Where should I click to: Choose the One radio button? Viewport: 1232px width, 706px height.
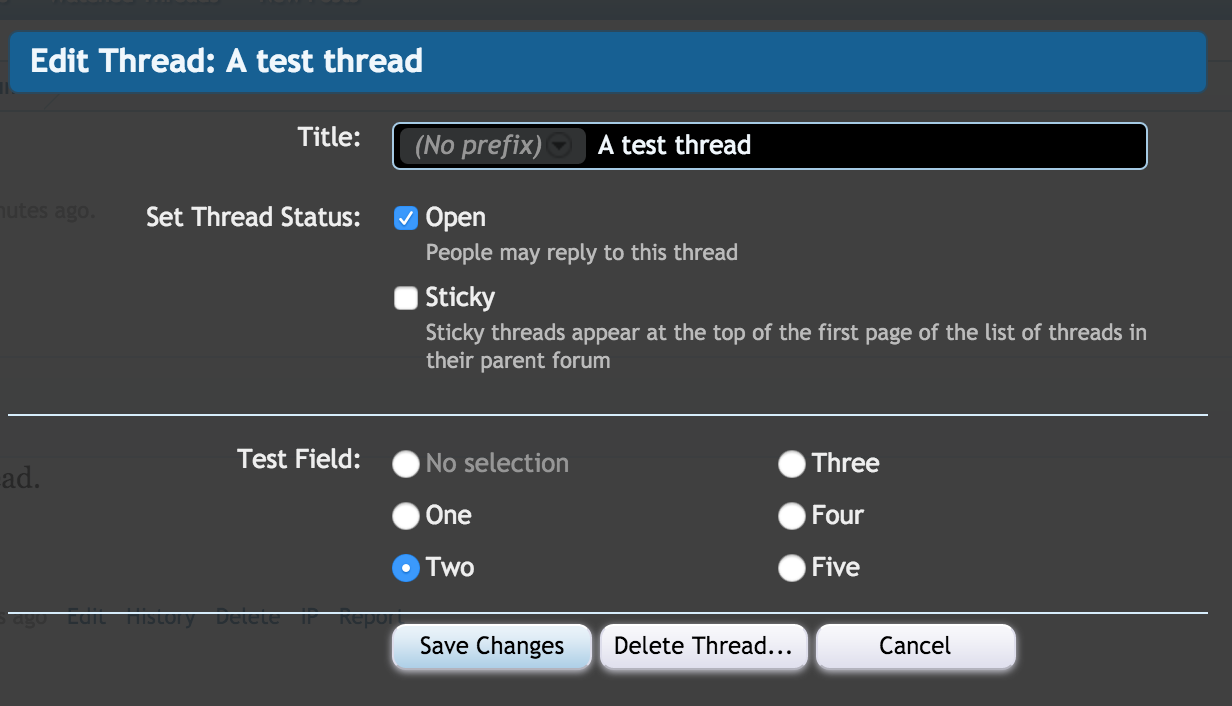(405, 516)
